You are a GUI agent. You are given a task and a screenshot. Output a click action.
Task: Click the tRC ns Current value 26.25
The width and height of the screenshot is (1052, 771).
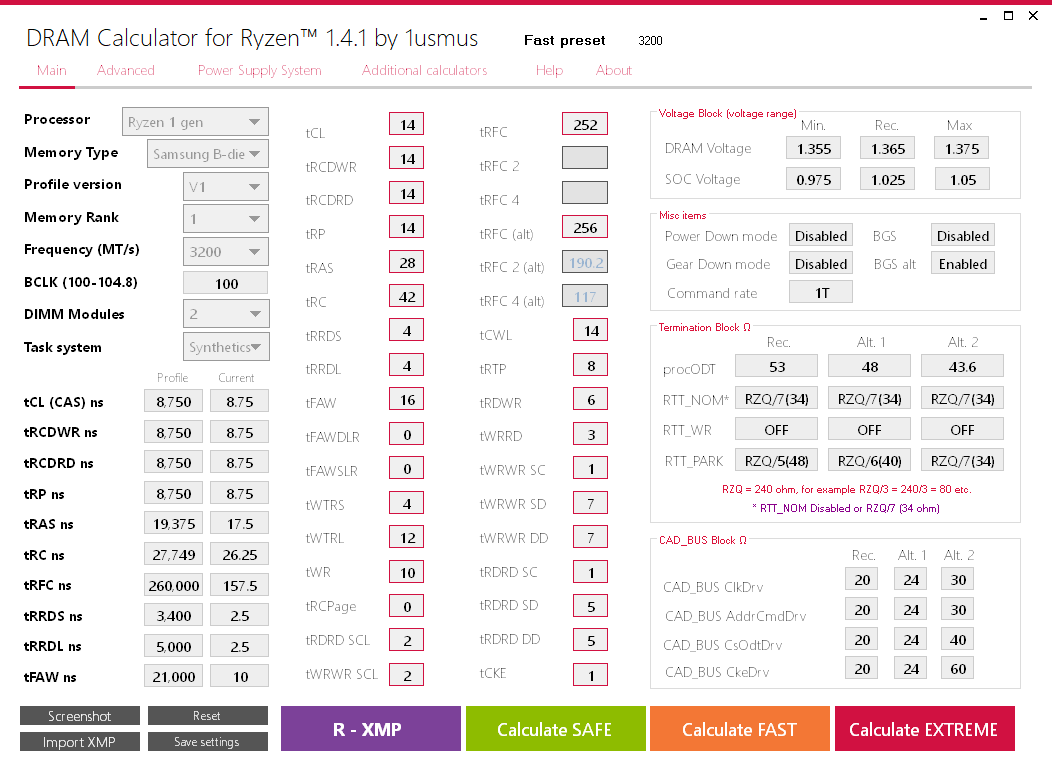point(240,554)
